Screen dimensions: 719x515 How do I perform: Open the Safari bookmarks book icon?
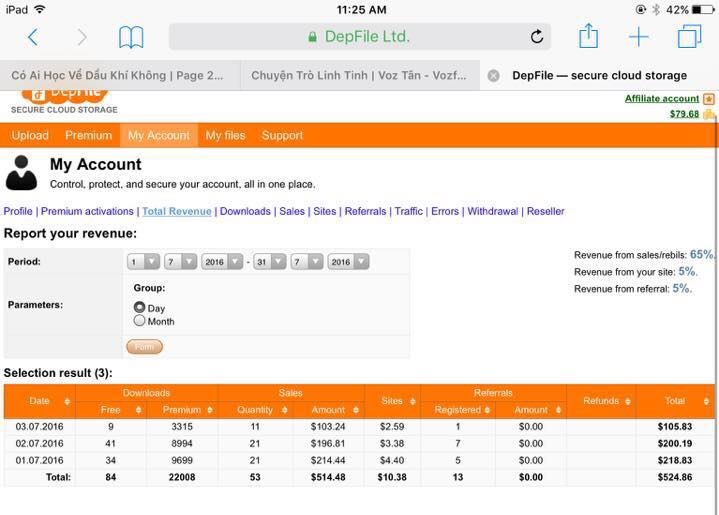pyautogui.click(x=131, y=38)
